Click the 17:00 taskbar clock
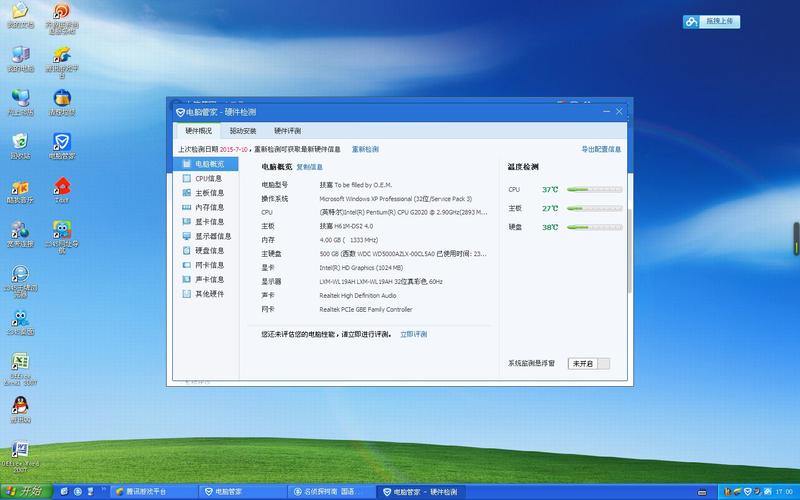Screen dimensions: 800x500 coord(784,492)
